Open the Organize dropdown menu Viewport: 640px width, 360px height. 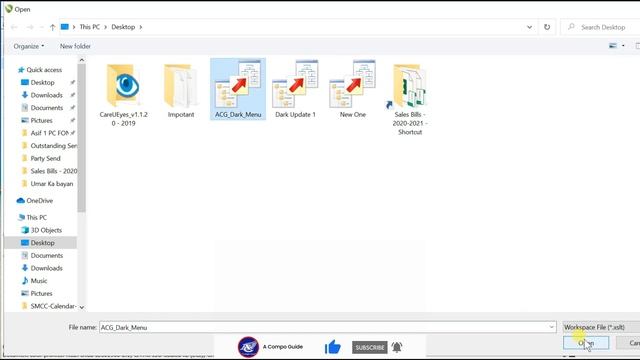(x=29, y=46)
